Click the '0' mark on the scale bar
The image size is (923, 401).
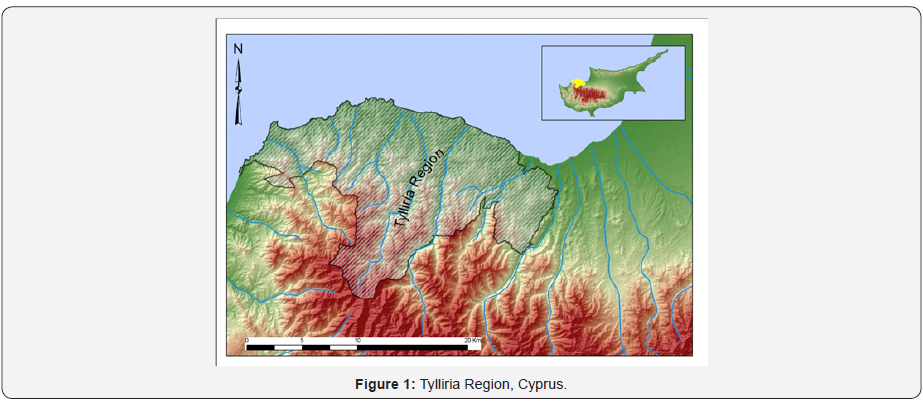click(x=246, y=340)
